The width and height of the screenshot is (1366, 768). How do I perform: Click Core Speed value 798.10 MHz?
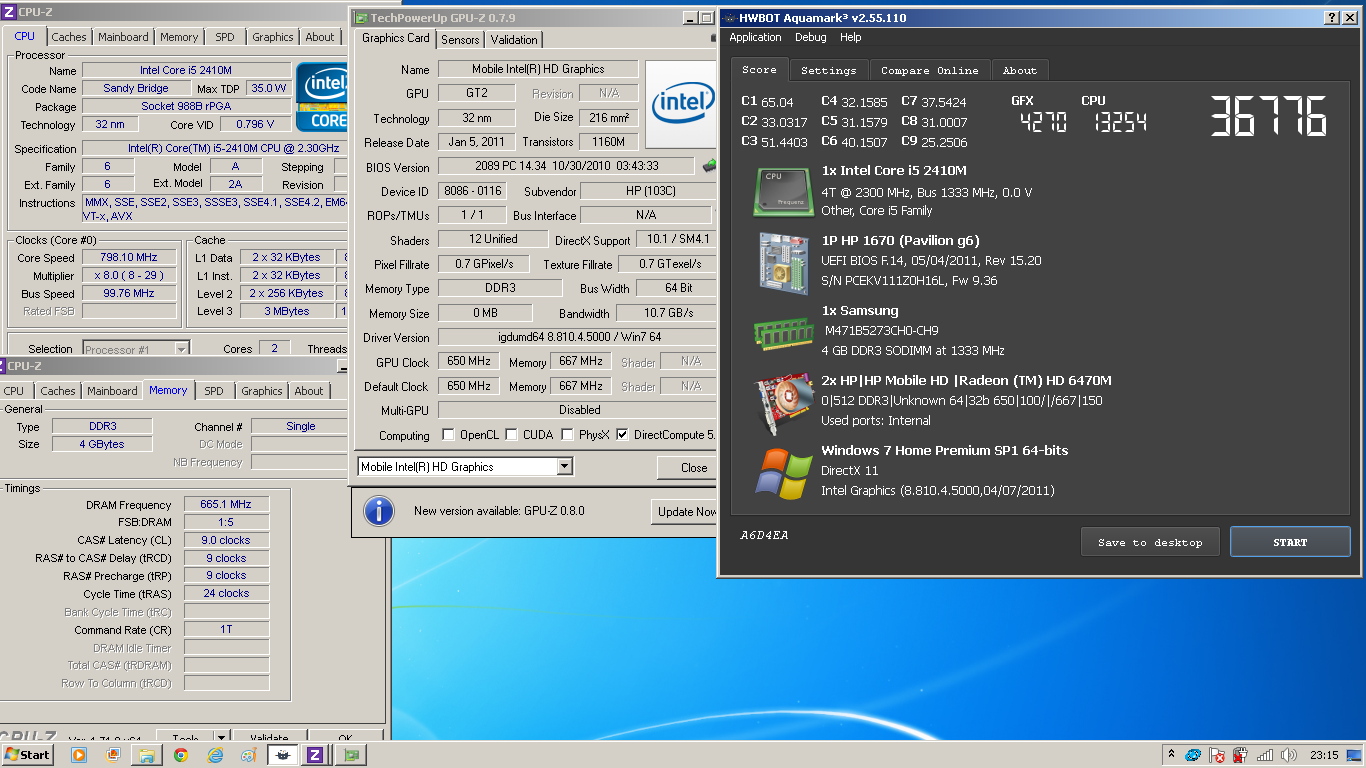pyautogui.click(x=129, y=257)
